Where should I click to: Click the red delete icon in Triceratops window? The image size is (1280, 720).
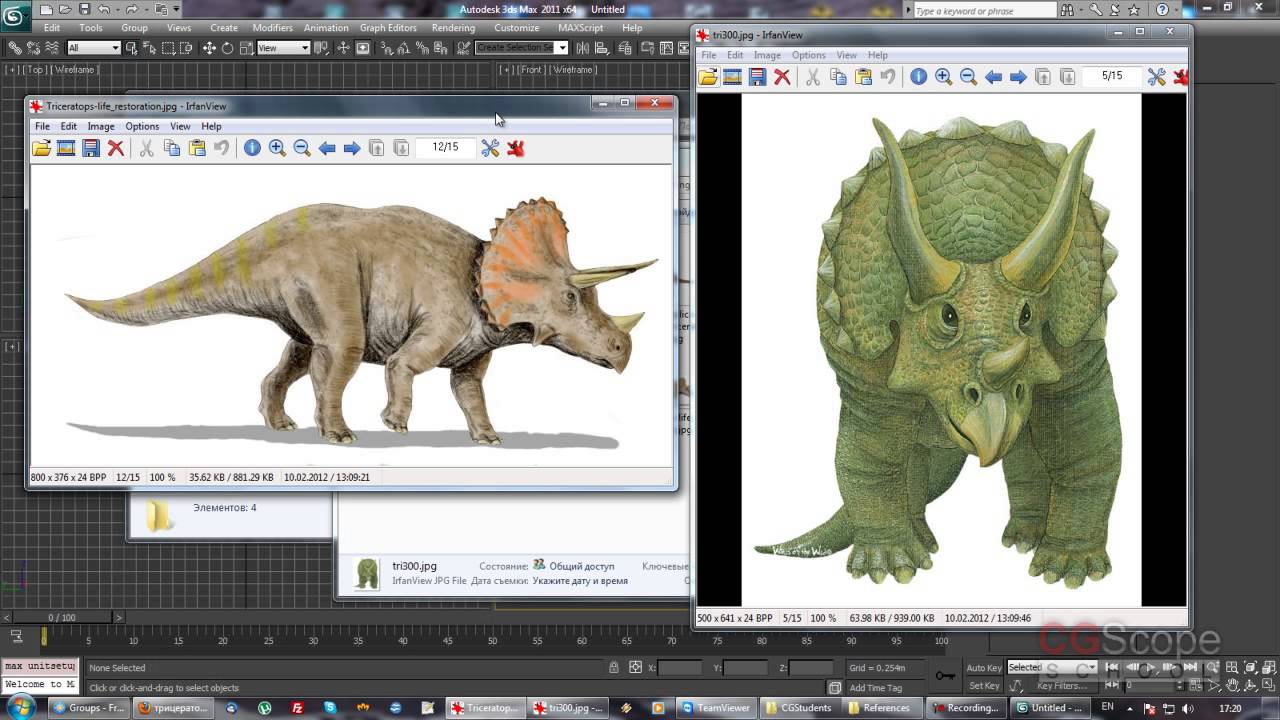[x=116, y=148]
